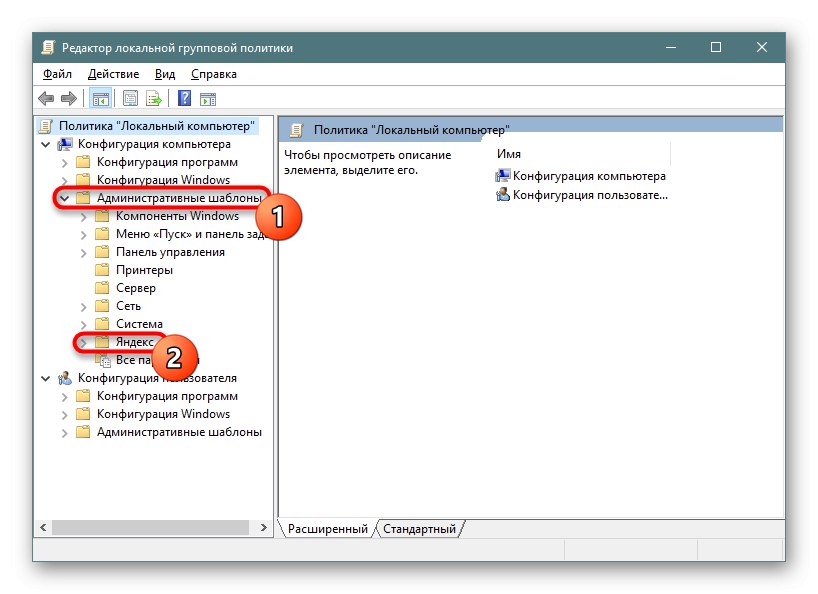
Task: Click the folder icon next to Яндекс
Action: [102, 342]
